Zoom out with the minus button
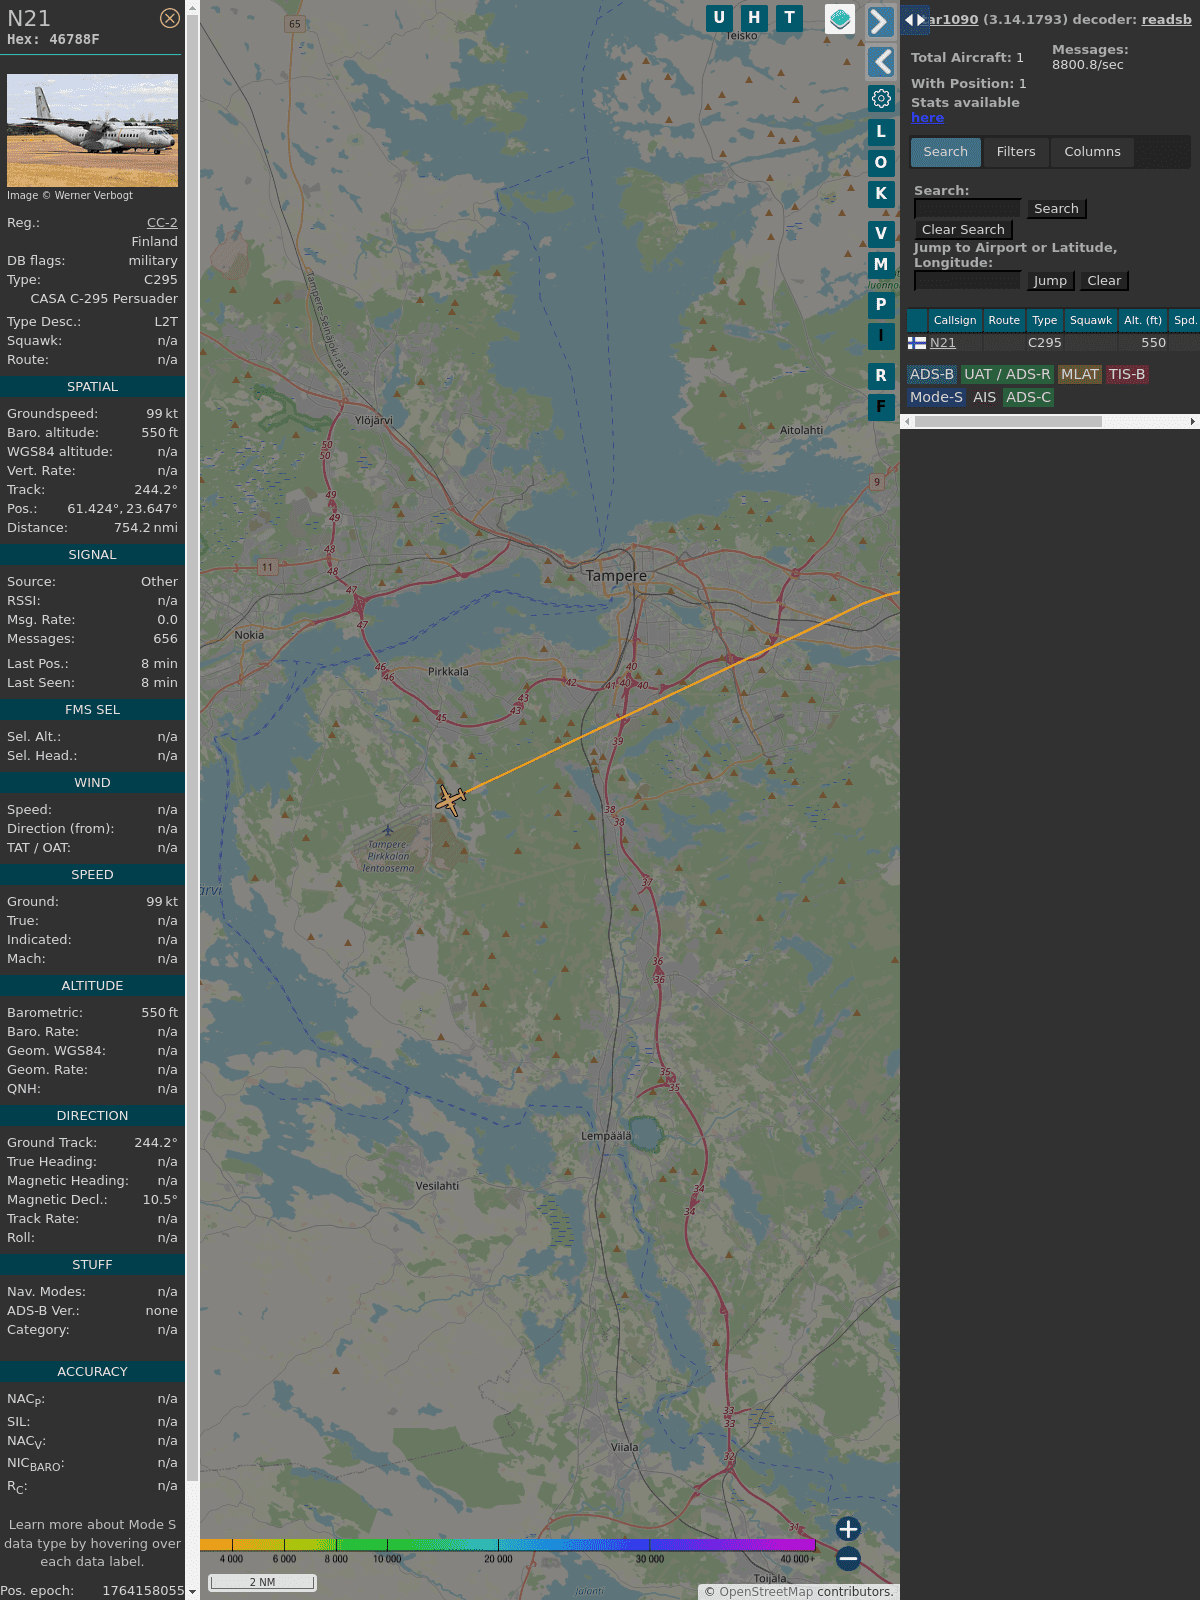Screen dimensions: 1200x1600 (848, 1558)
